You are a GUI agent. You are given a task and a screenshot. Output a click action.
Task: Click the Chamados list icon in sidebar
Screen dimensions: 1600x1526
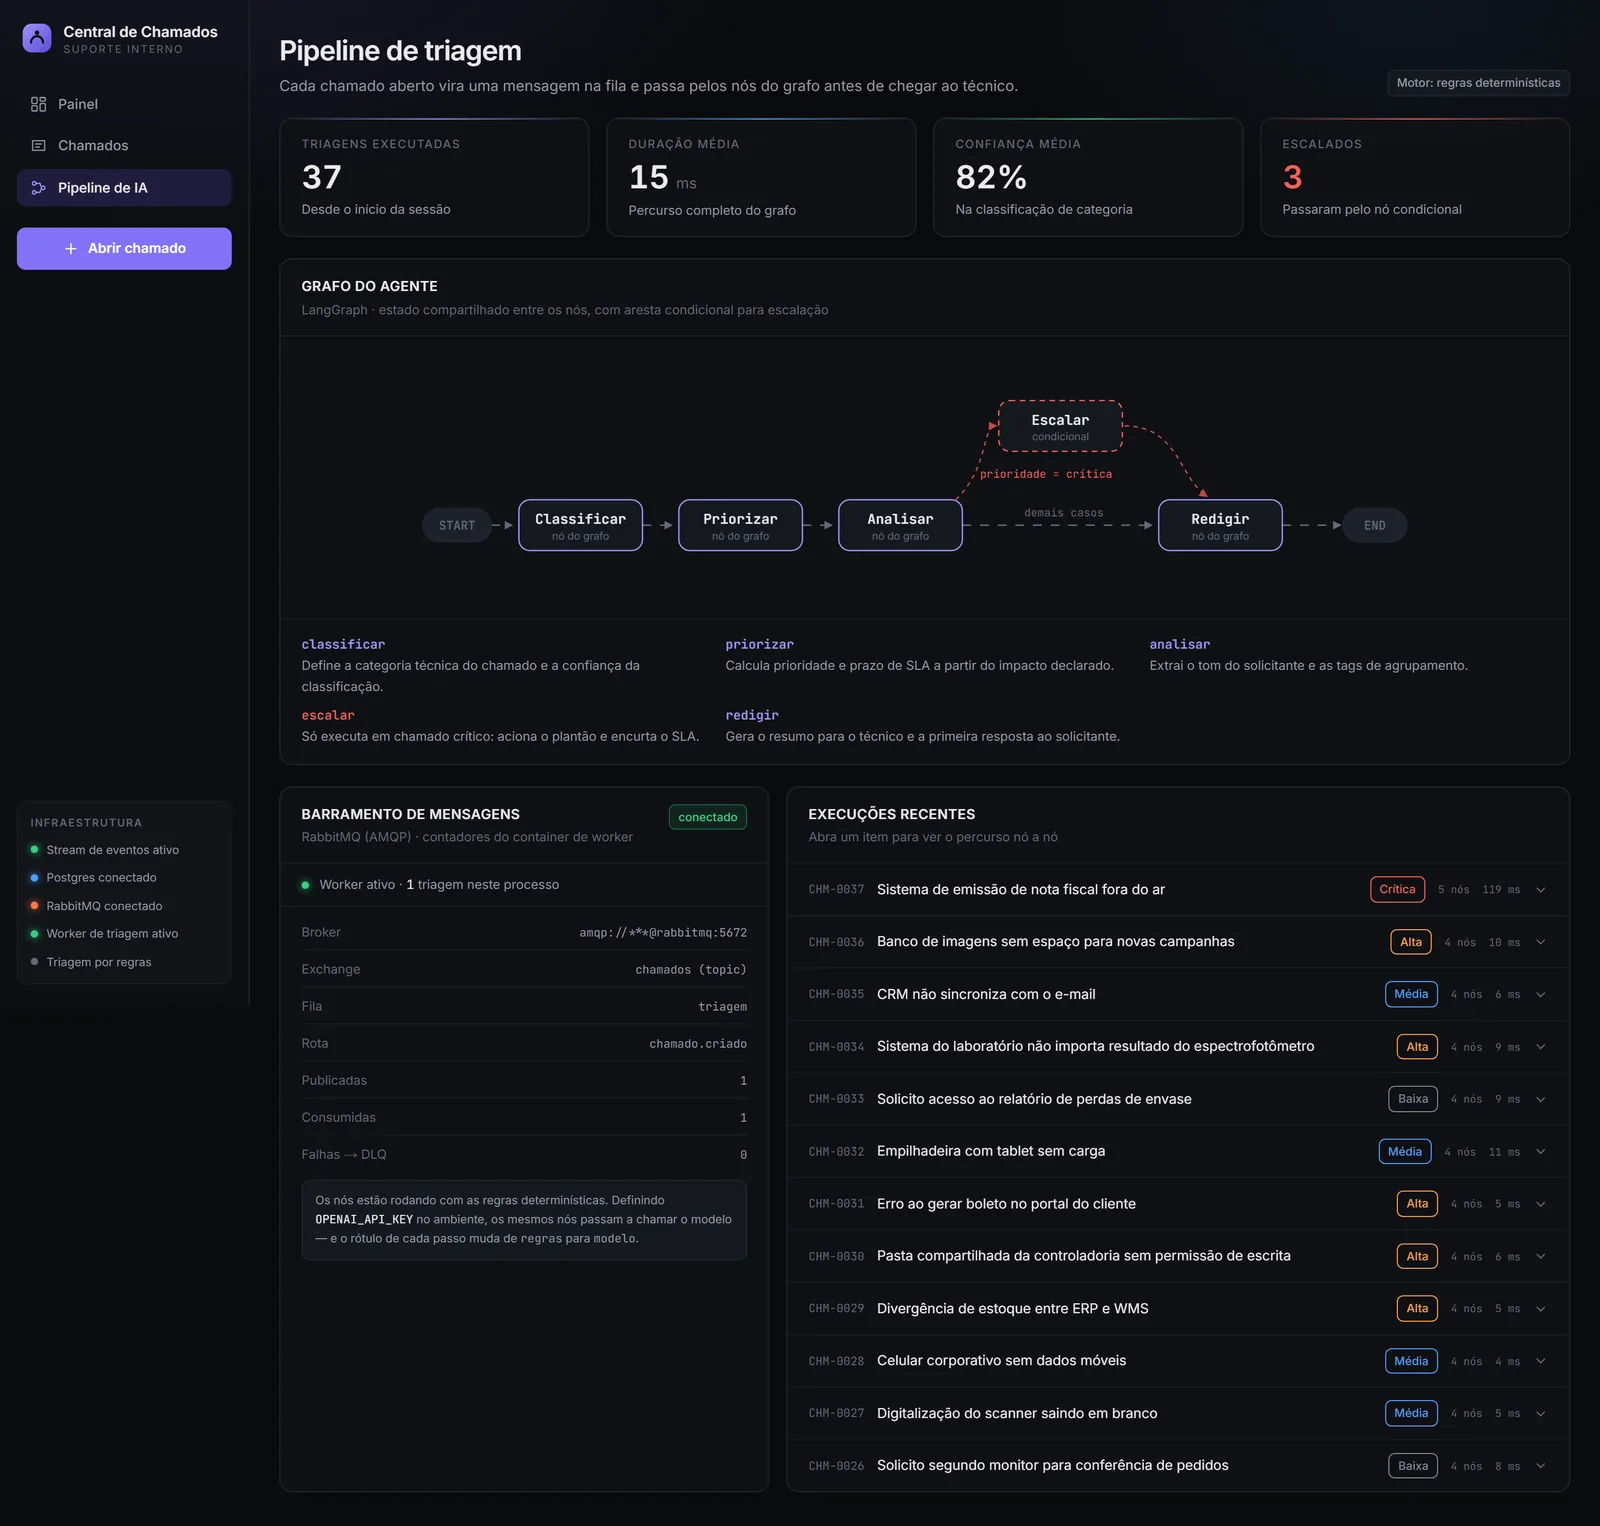click(39, 146)
